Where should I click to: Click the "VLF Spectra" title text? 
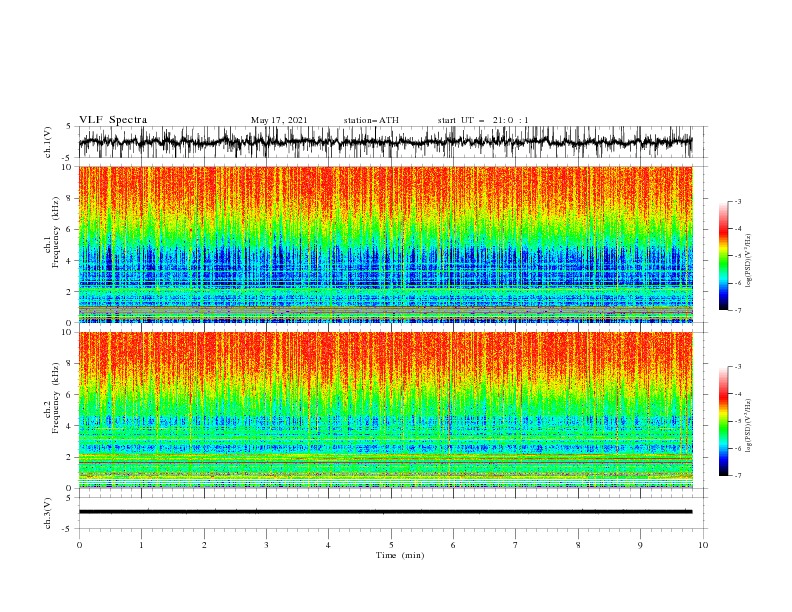113,120
